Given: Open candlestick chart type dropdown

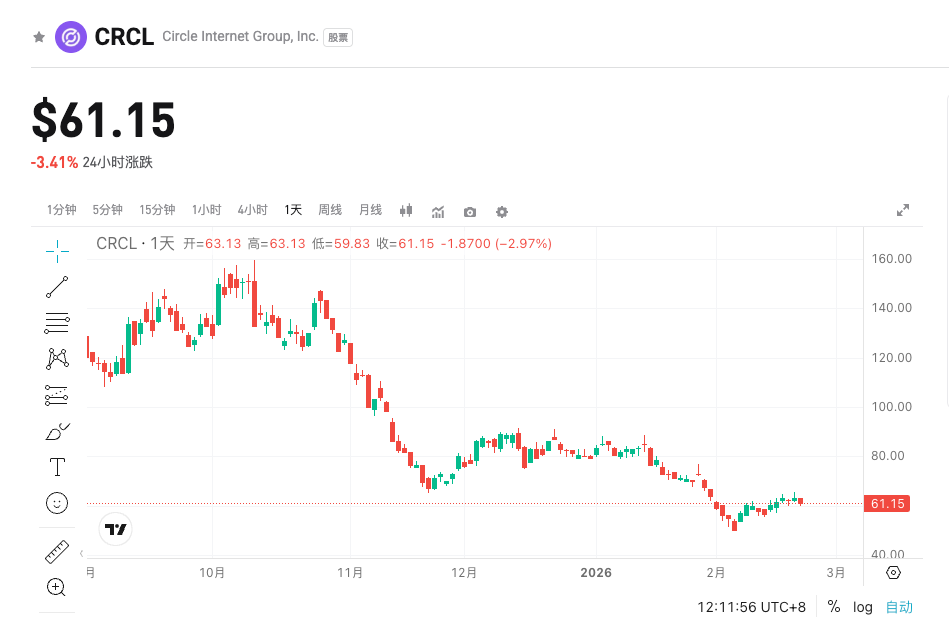Looking at the screenshot, I should point(406,211).
